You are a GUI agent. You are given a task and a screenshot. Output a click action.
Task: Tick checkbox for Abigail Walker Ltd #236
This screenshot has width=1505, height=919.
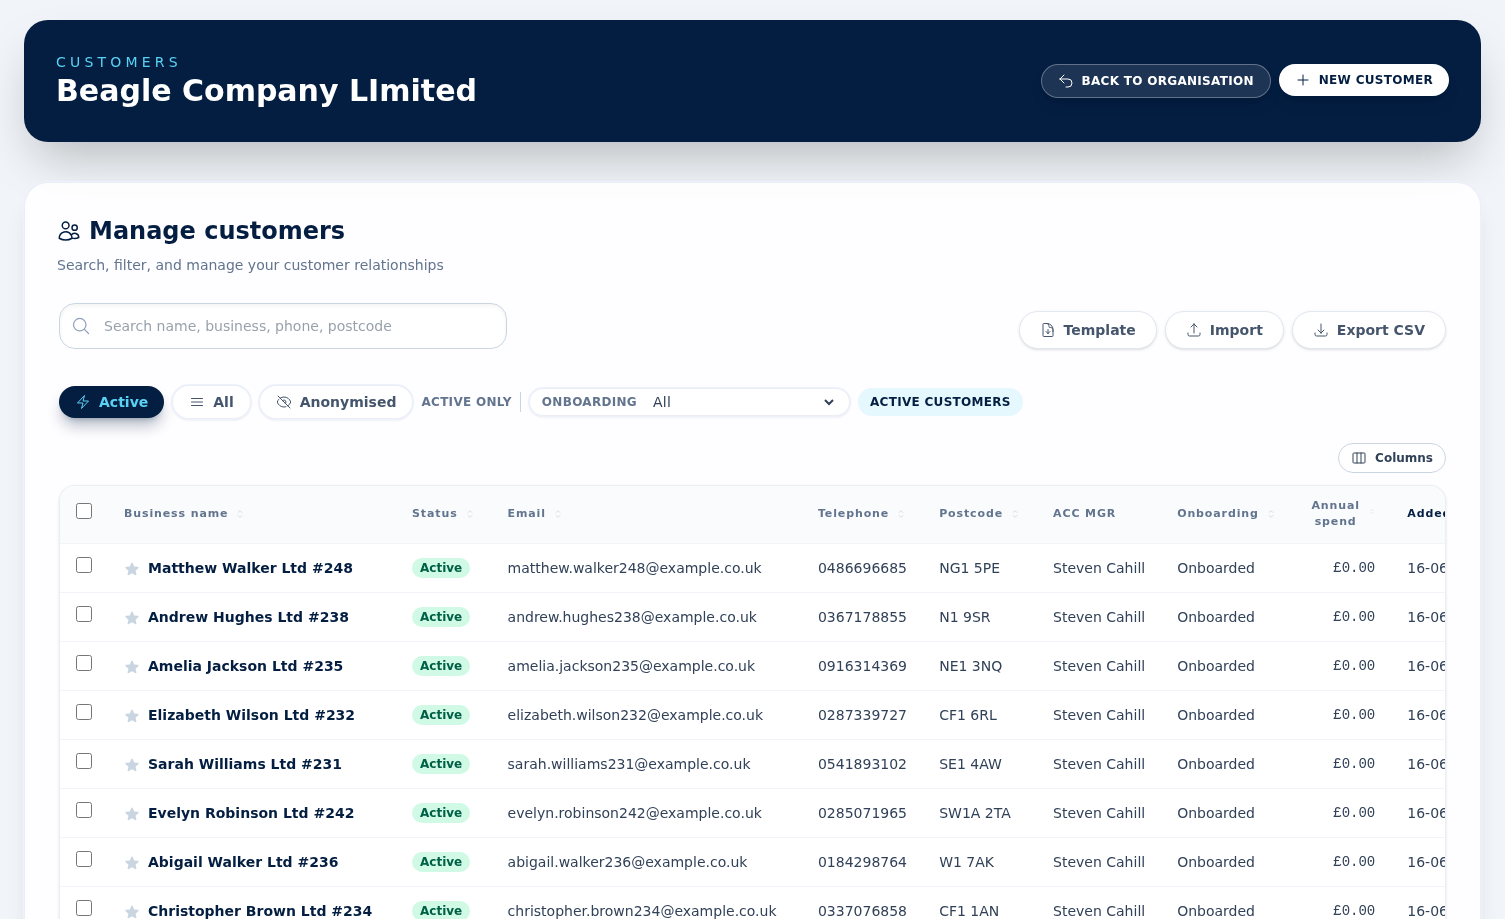[84, 859]
